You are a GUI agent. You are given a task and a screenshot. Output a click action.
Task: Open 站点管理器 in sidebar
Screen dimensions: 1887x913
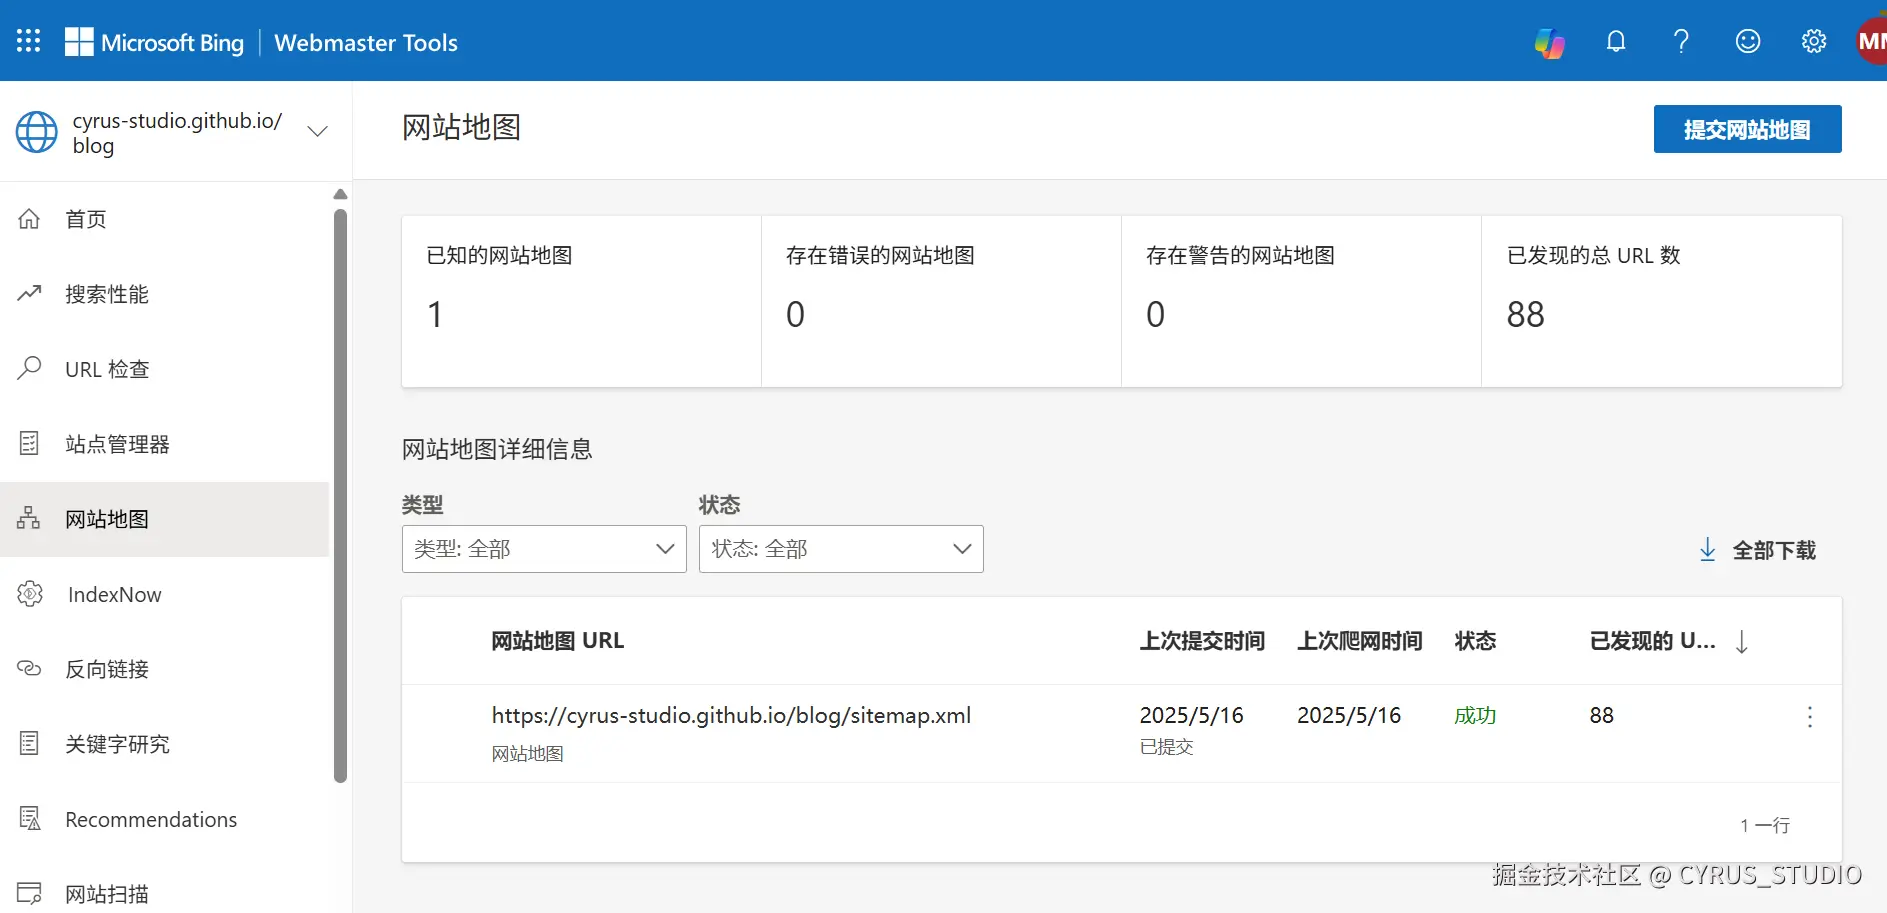point(165,444)
